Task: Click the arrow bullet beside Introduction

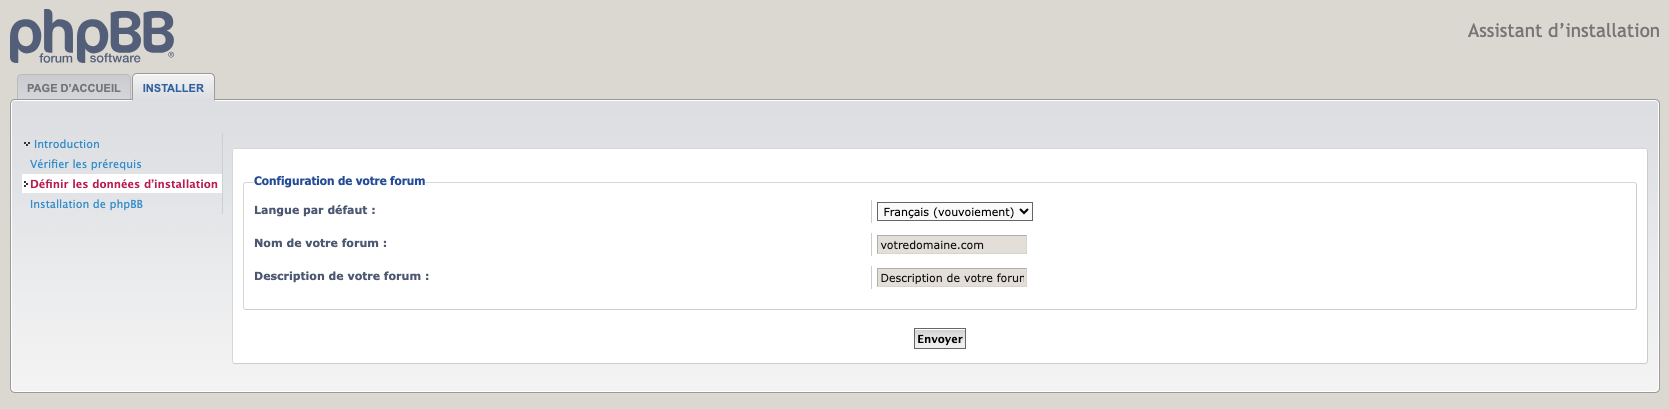Action: pyautogui.click(x=27, y=144)
